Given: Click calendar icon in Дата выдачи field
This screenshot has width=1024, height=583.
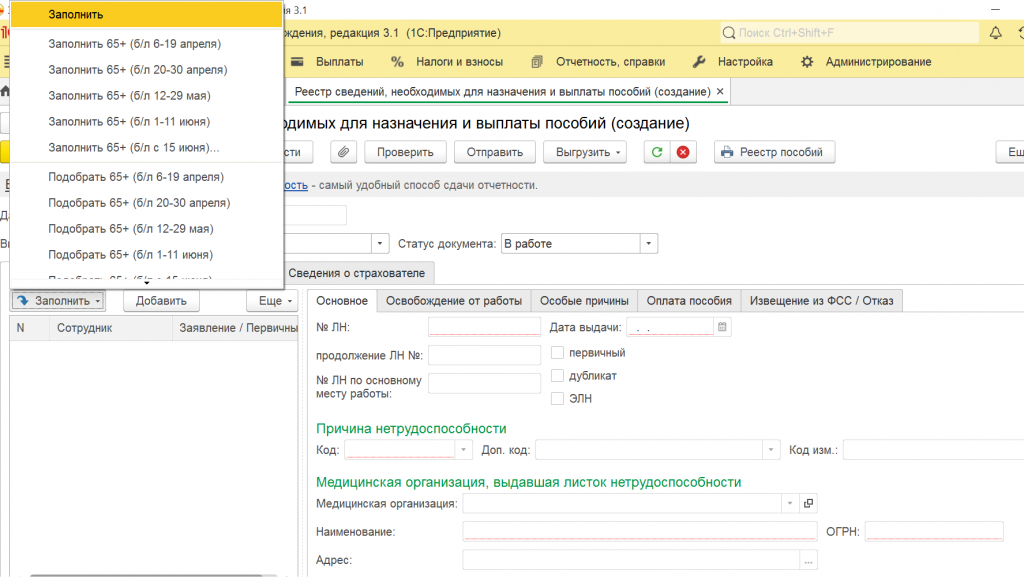Looking at the screenshot, I should coord(723,327).
